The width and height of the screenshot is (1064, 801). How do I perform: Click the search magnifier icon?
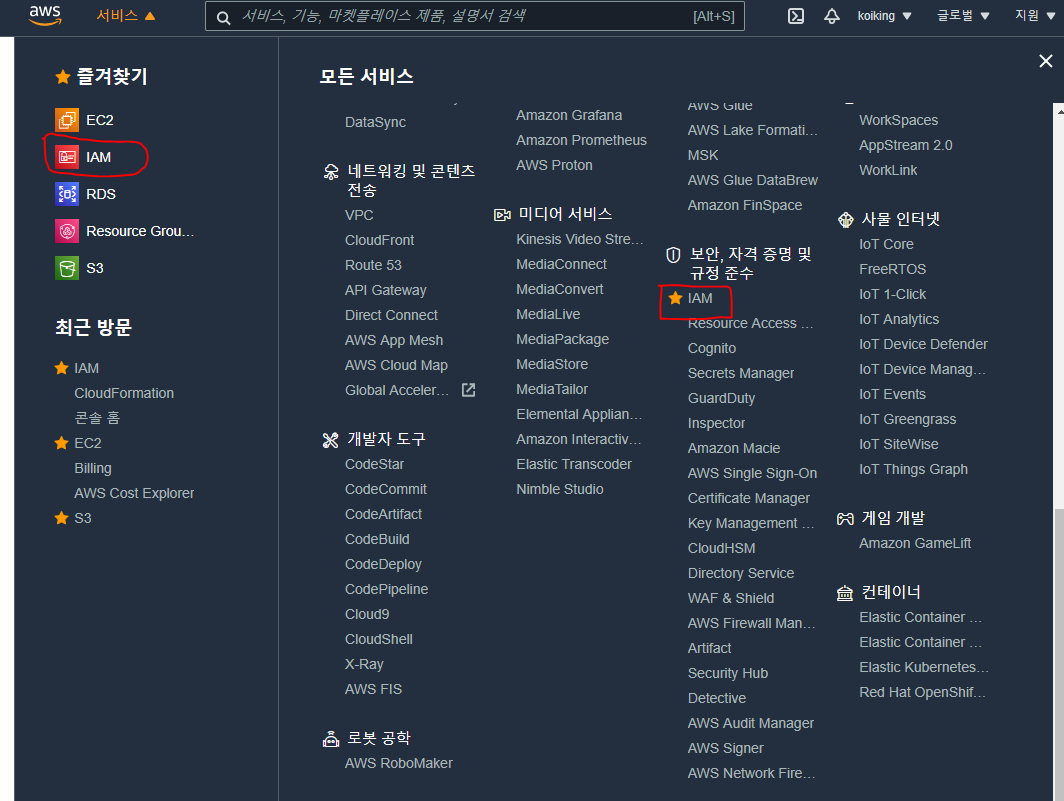coord(223,17)
